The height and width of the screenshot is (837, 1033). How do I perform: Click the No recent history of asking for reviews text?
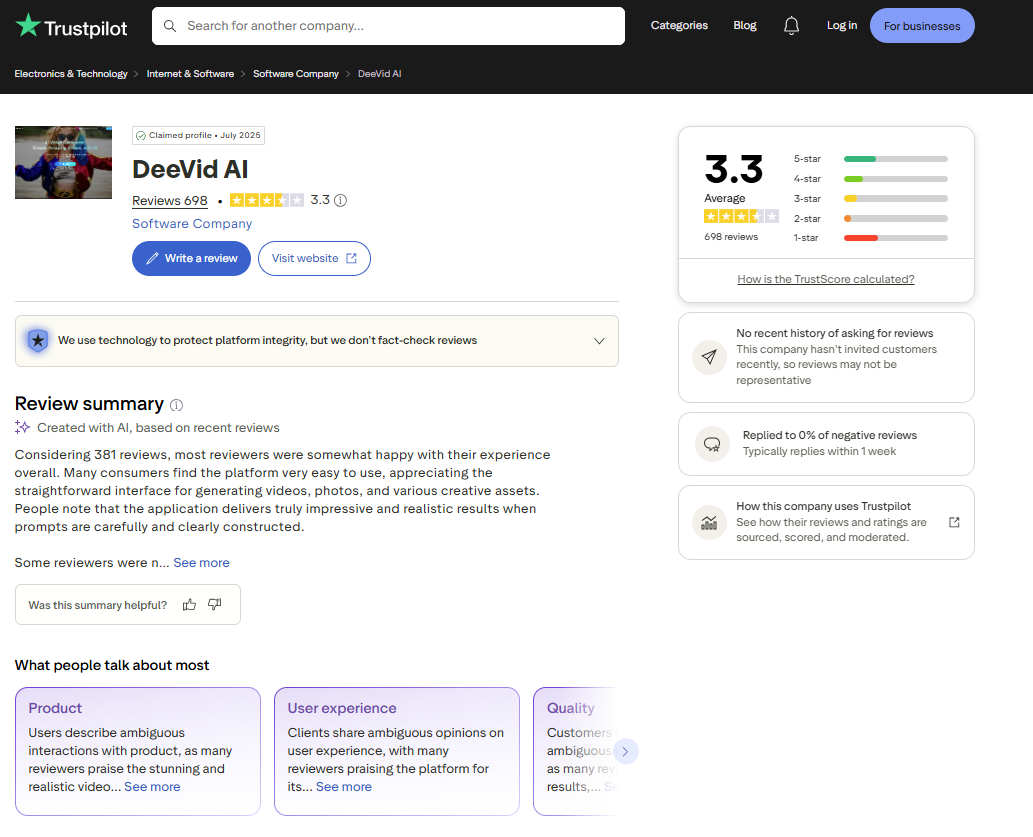coord(835,333)
